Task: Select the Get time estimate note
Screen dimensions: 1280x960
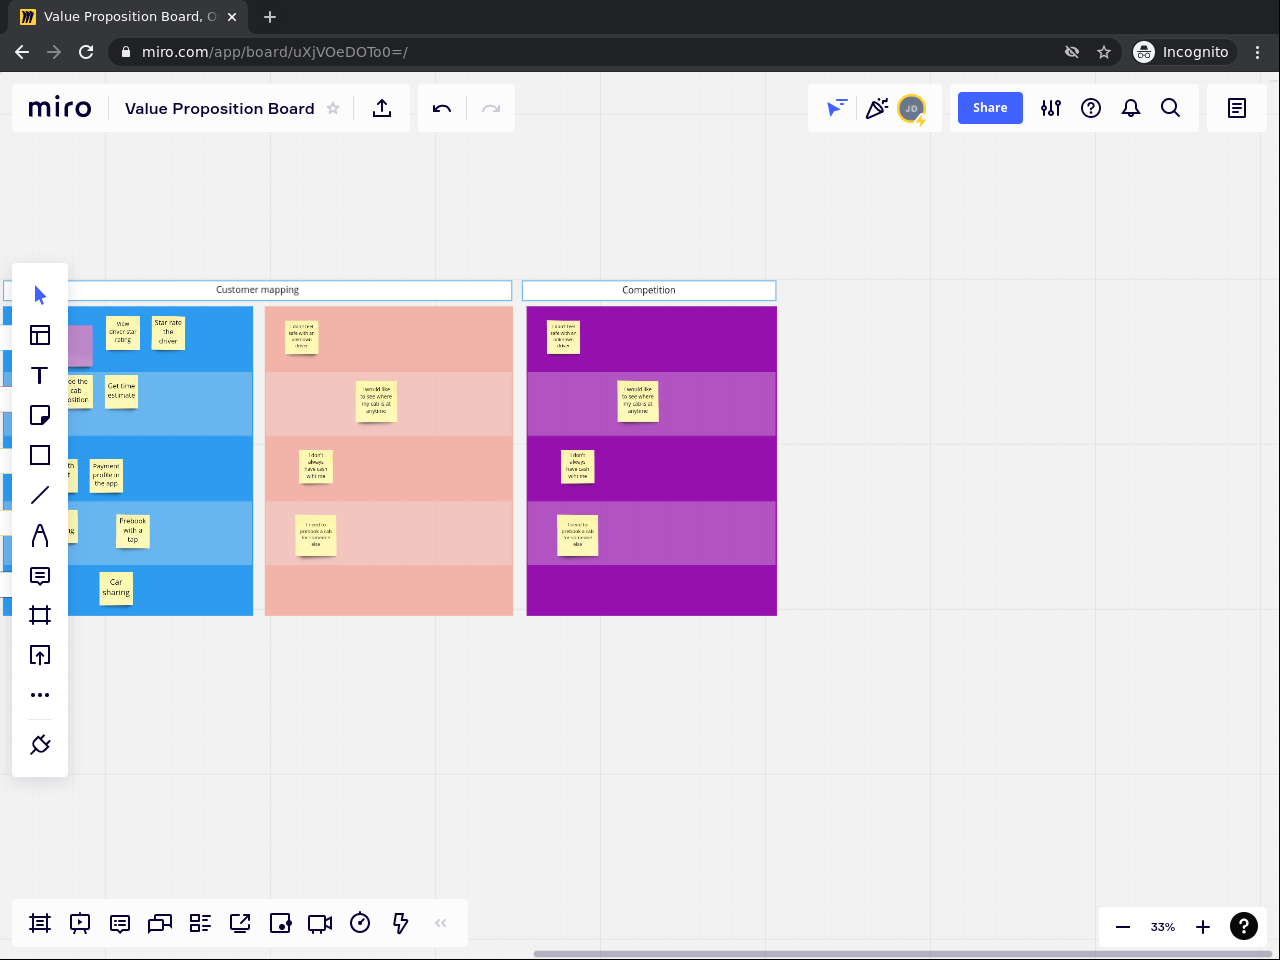Action: pos(121,392)
